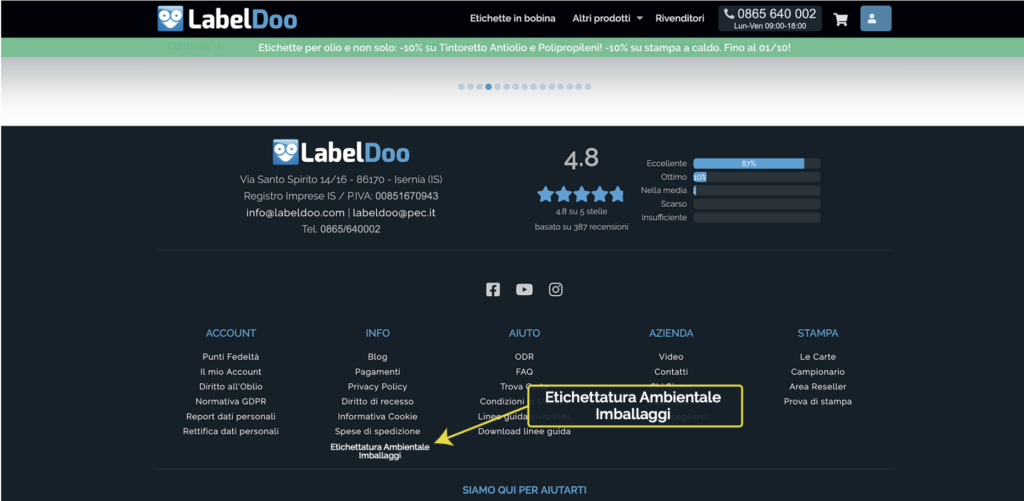Open Report dati personali link
The image size is (1024, 501).
(x=231, y=416)
